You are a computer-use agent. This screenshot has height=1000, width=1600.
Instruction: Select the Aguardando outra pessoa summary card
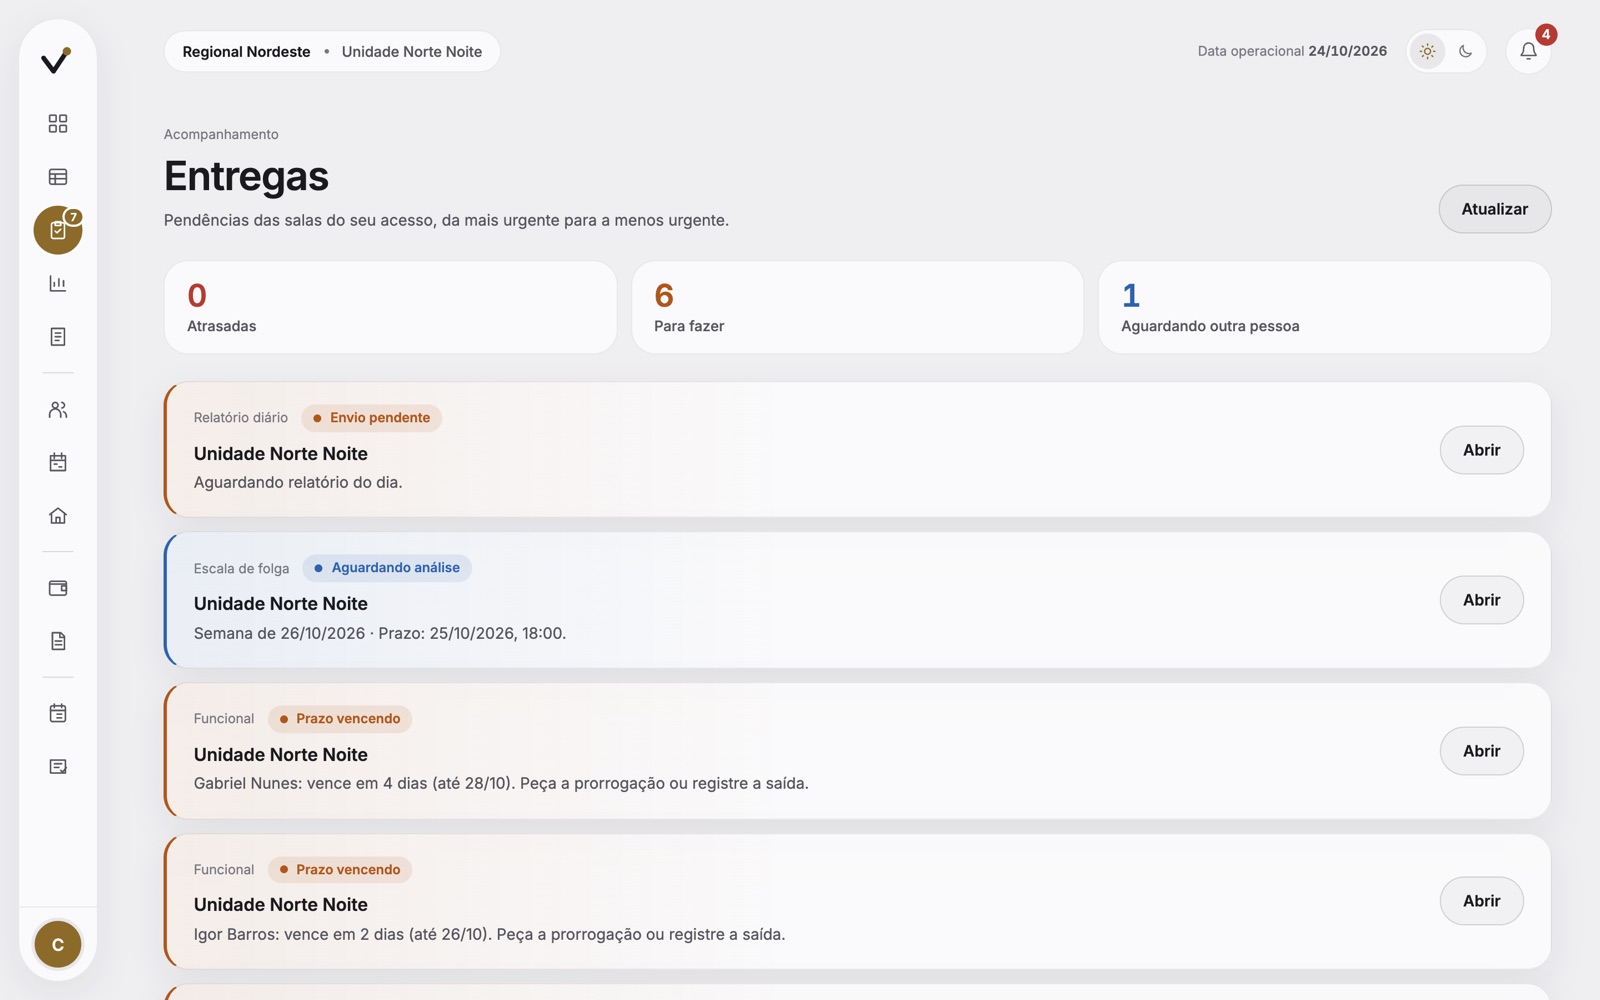pos(1324,307)
